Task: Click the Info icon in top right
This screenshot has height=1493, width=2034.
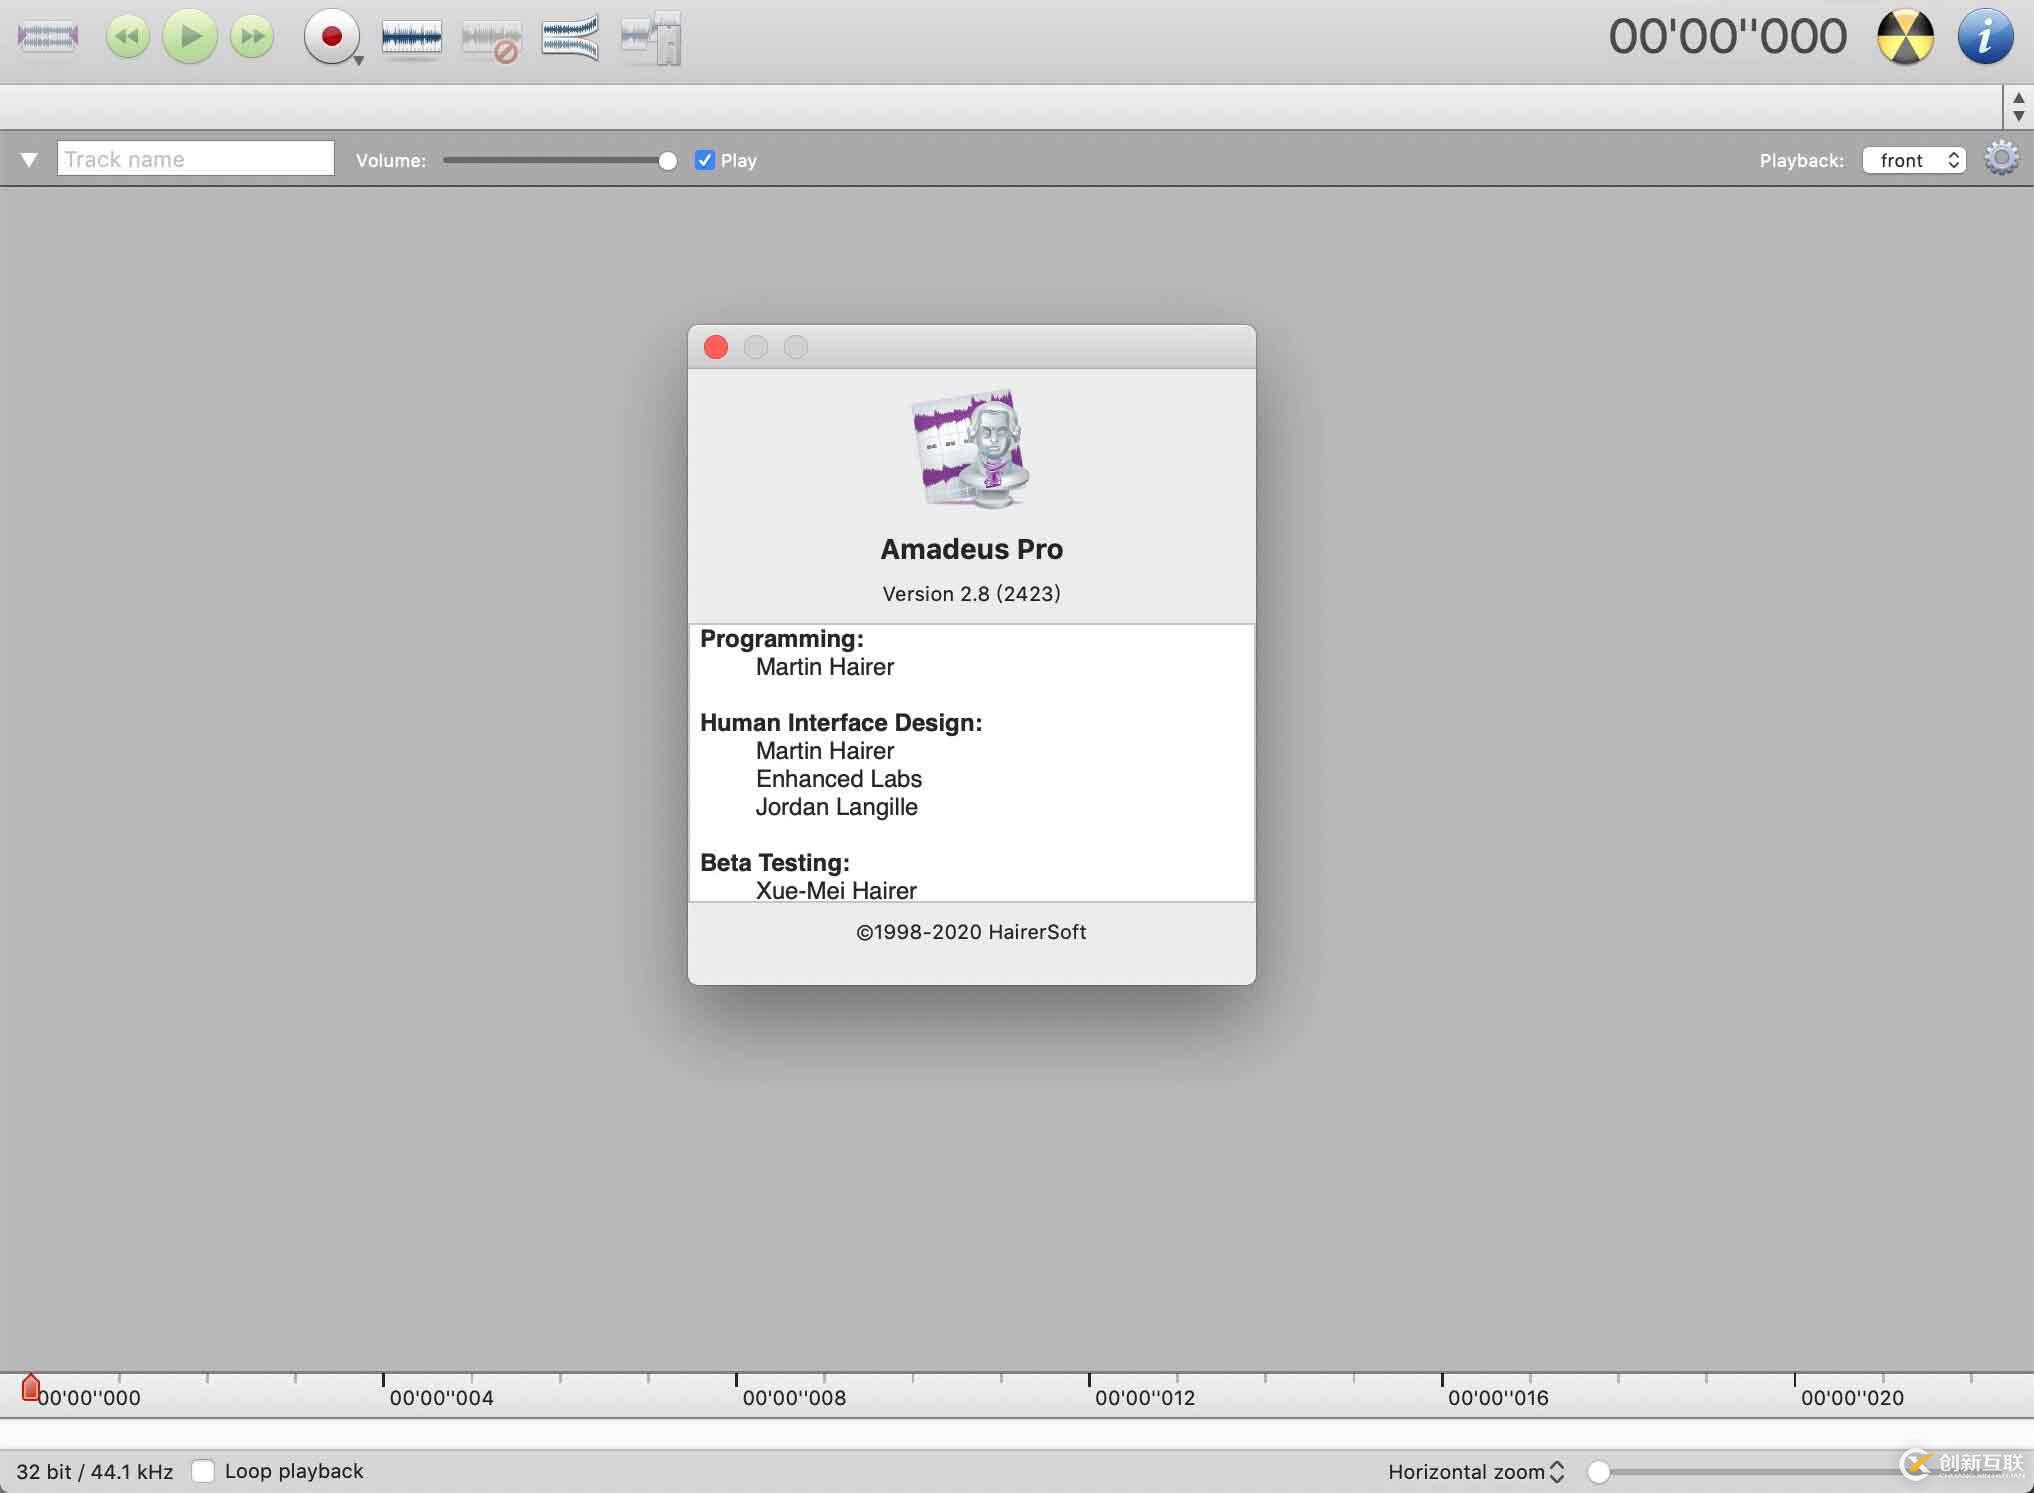Action: (1987, 35)
